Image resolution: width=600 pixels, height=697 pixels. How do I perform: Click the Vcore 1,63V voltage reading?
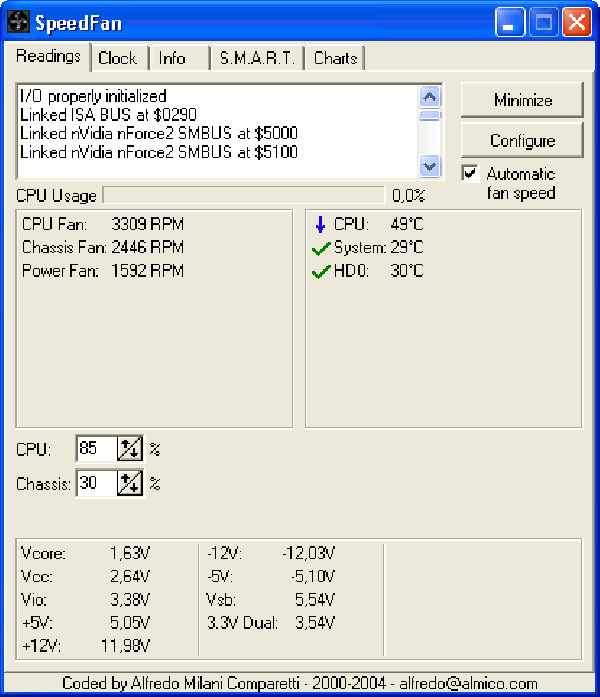(85, 553)
